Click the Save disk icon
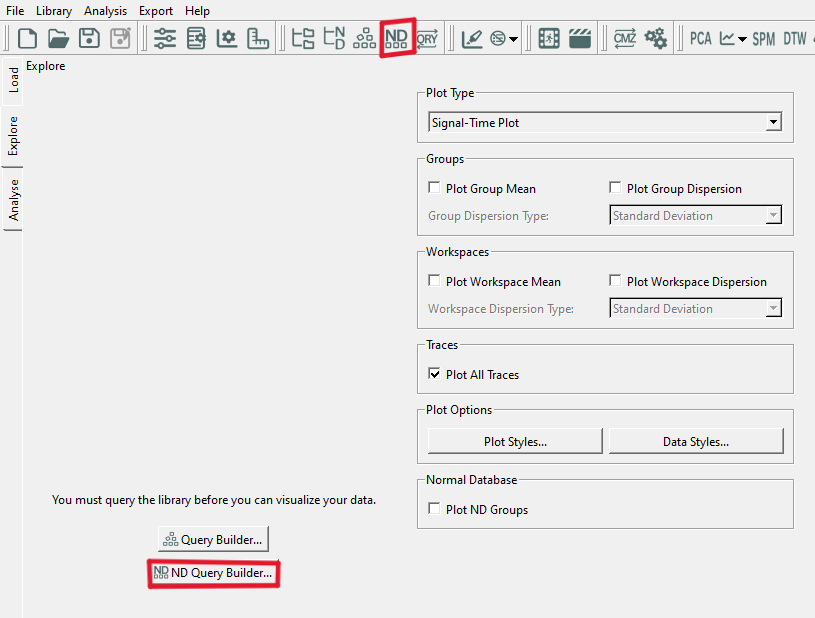The image size is (815, 618). pos(89,39)
